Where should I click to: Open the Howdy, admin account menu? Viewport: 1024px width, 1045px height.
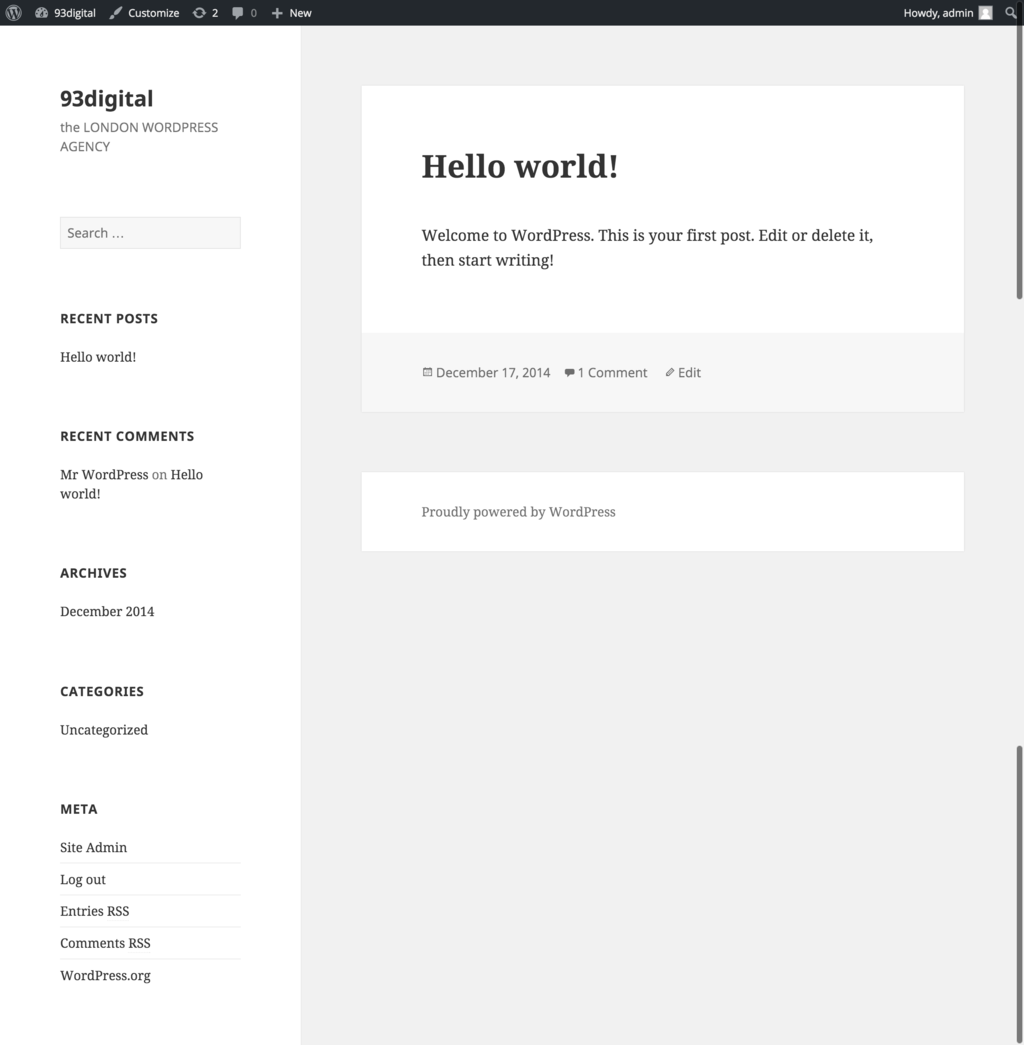tap(938, 13)
